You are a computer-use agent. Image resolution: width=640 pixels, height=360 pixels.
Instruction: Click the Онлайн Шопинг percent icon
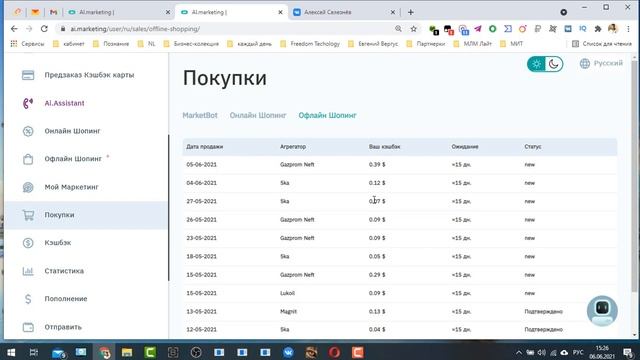(x=28, y=131)
